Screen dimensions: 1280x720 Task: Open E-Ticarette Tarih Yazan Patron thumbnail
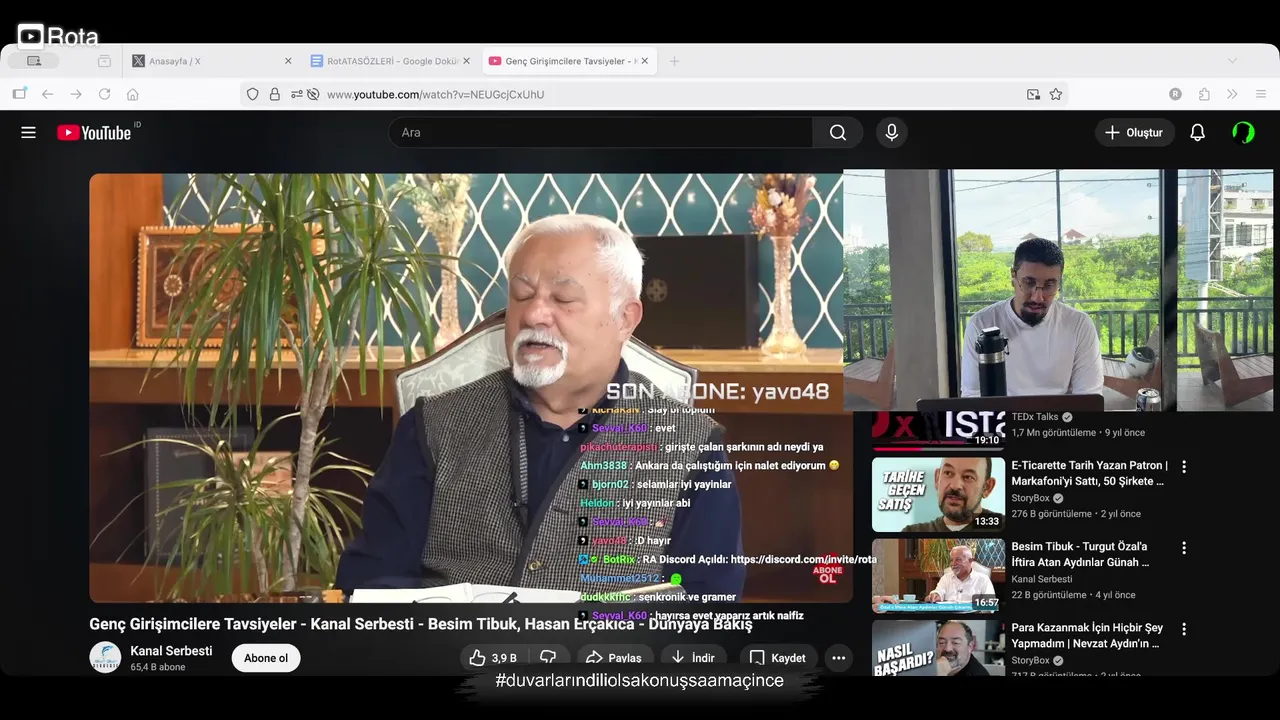click(938, 494)
